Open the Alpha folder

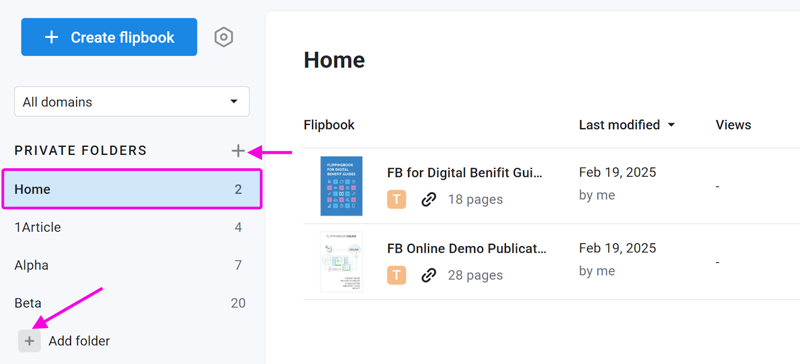132,265
